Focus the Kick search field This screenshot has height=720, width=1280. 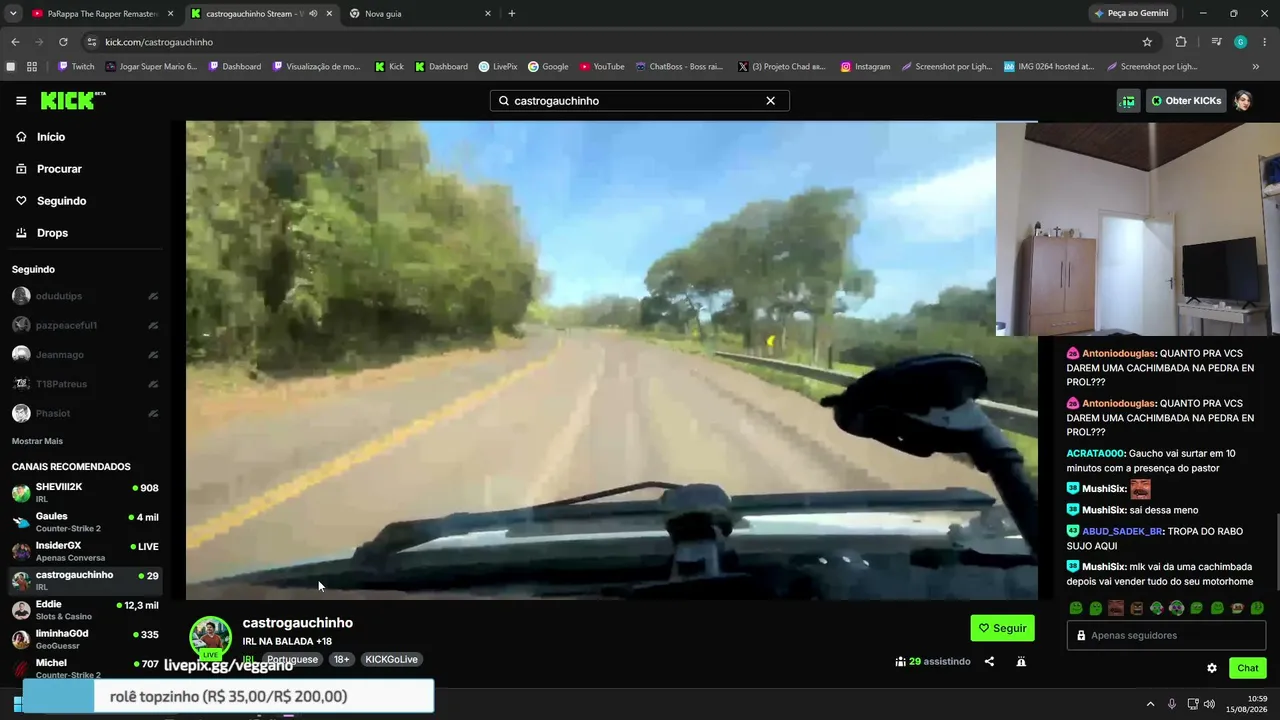coord(639,101)
